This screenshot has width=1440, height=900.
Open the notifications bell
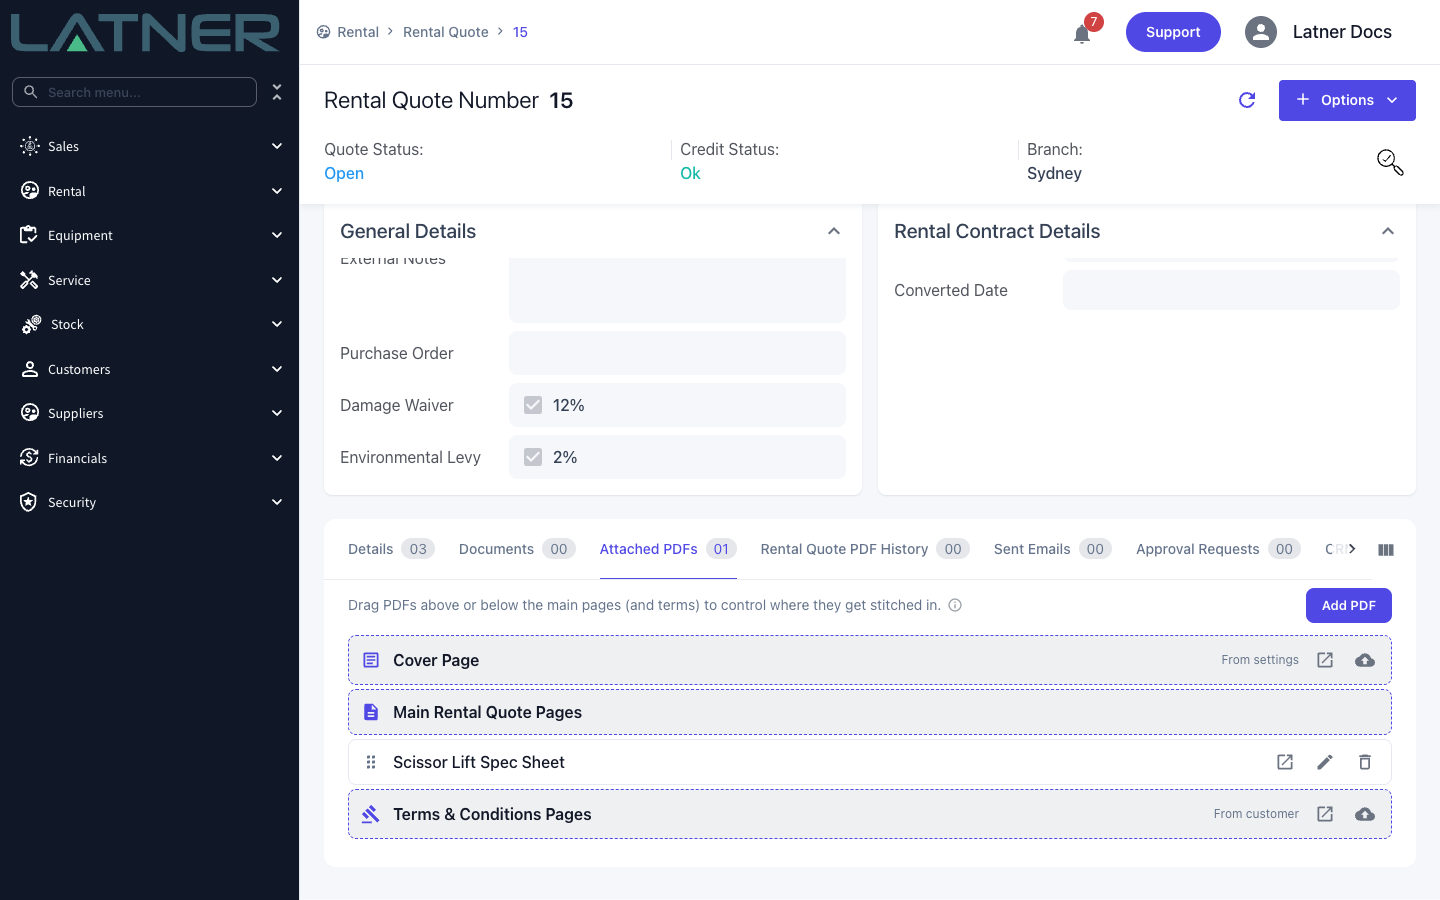pos(1082,34)
